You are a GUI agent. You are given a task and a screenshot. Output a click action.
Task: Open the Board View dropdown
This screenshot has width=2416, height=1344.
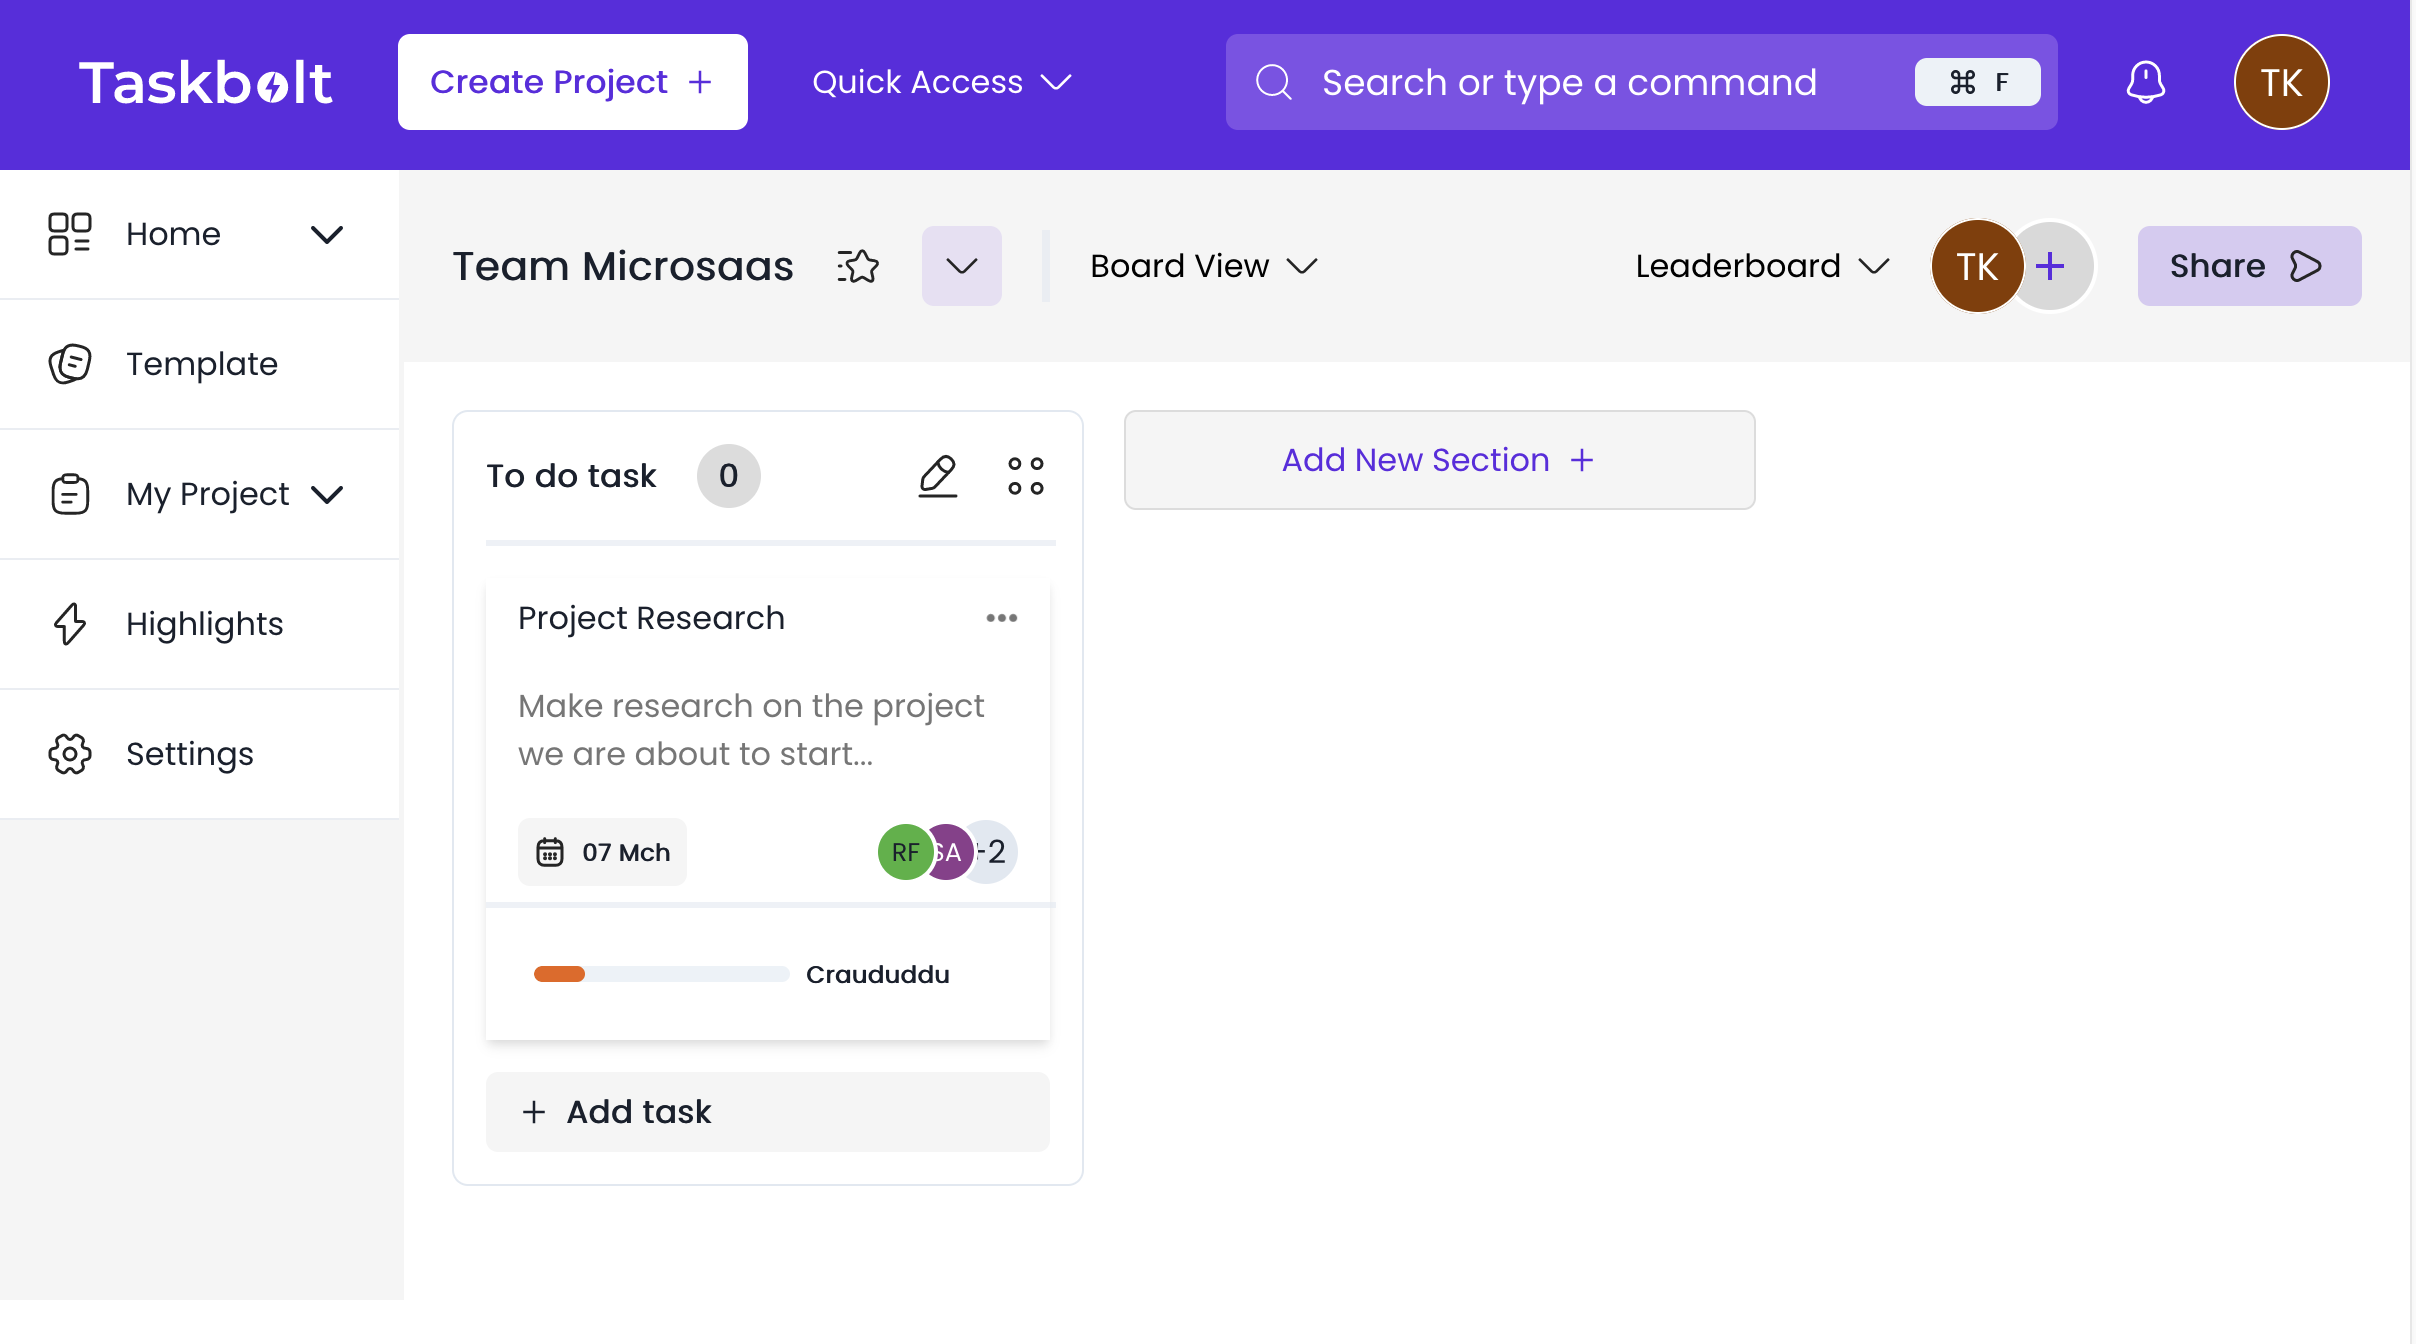(1204, 266)
